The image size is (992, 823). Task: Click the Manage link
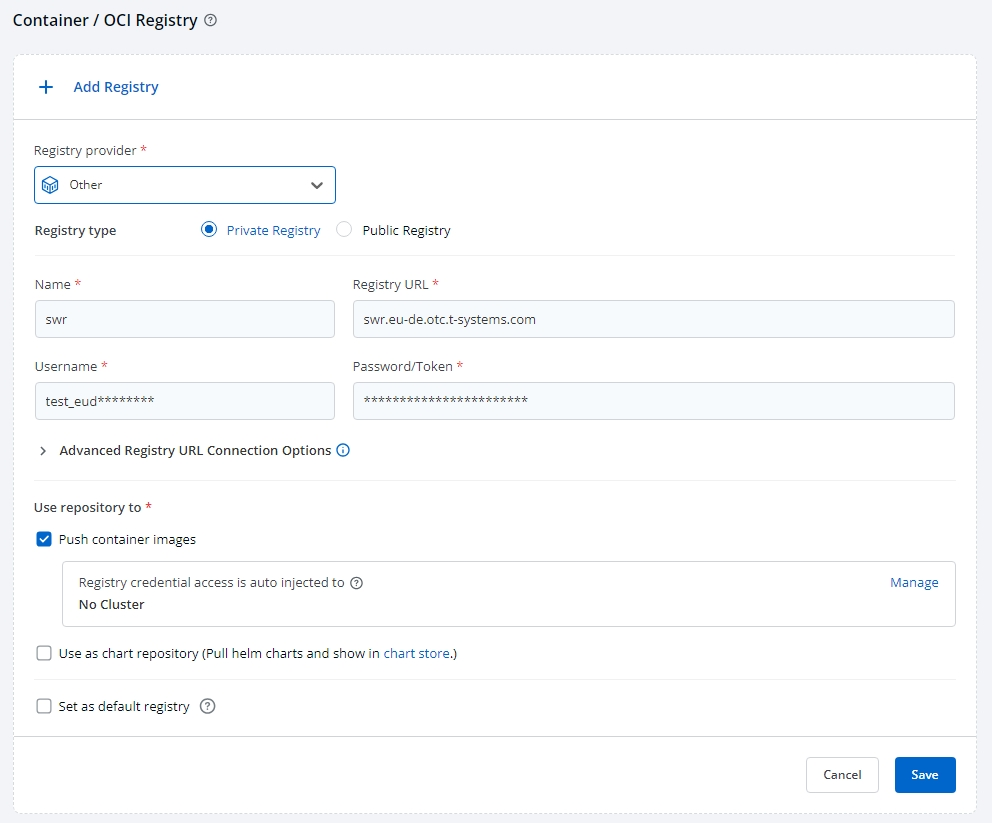pos(914,582)
